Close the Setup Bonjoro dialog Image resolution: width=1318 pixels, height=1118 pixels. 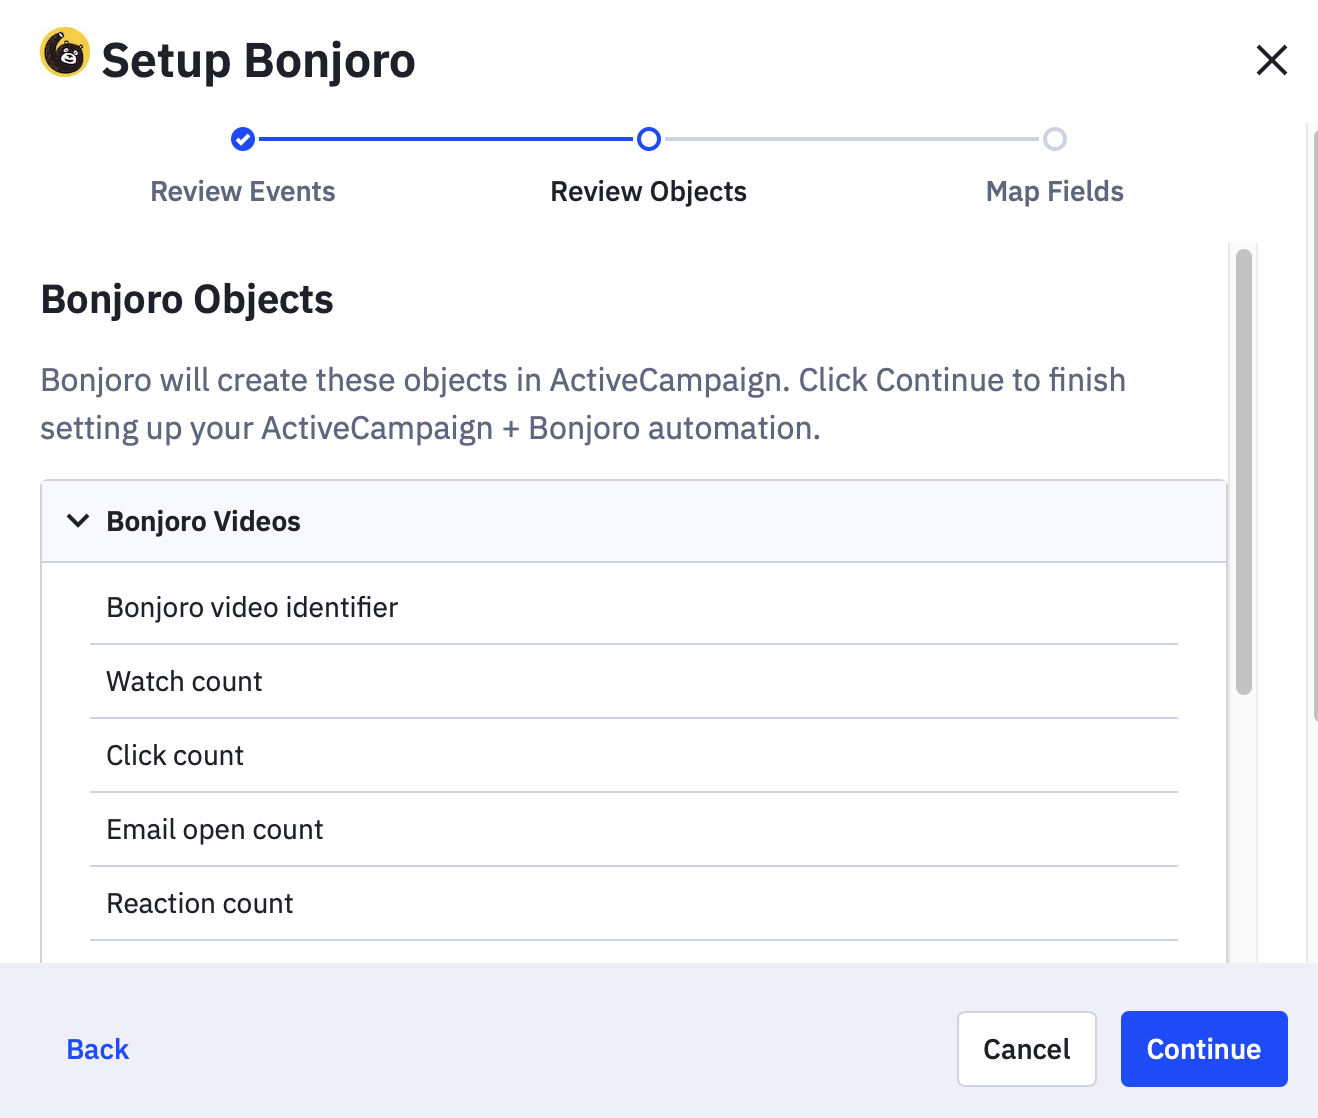(x=1271, y=60)
